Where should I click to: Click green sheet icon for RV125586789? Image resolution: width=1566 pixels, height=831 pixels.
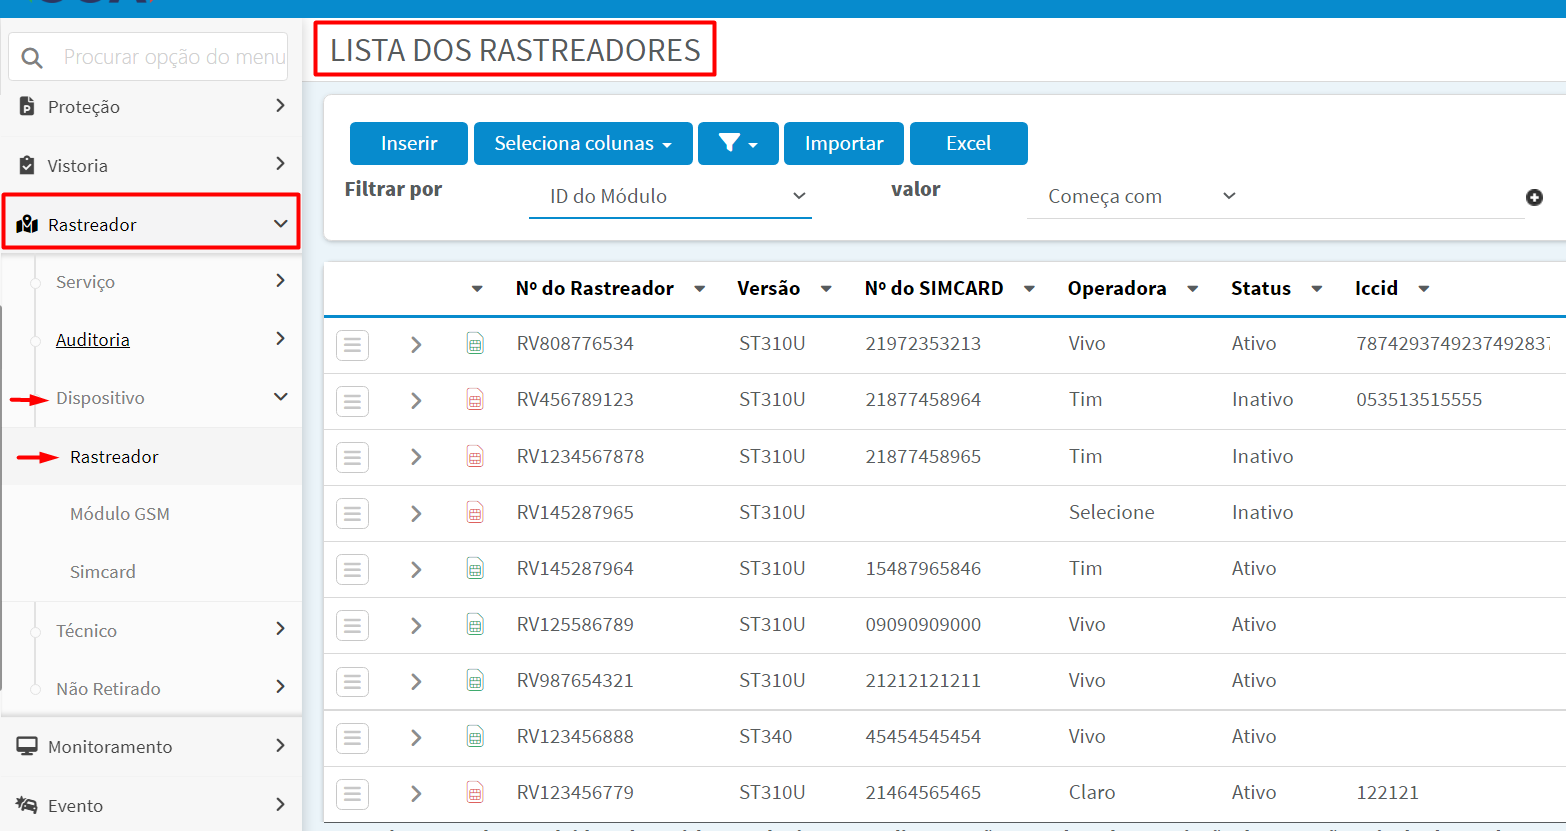[475, 625]
